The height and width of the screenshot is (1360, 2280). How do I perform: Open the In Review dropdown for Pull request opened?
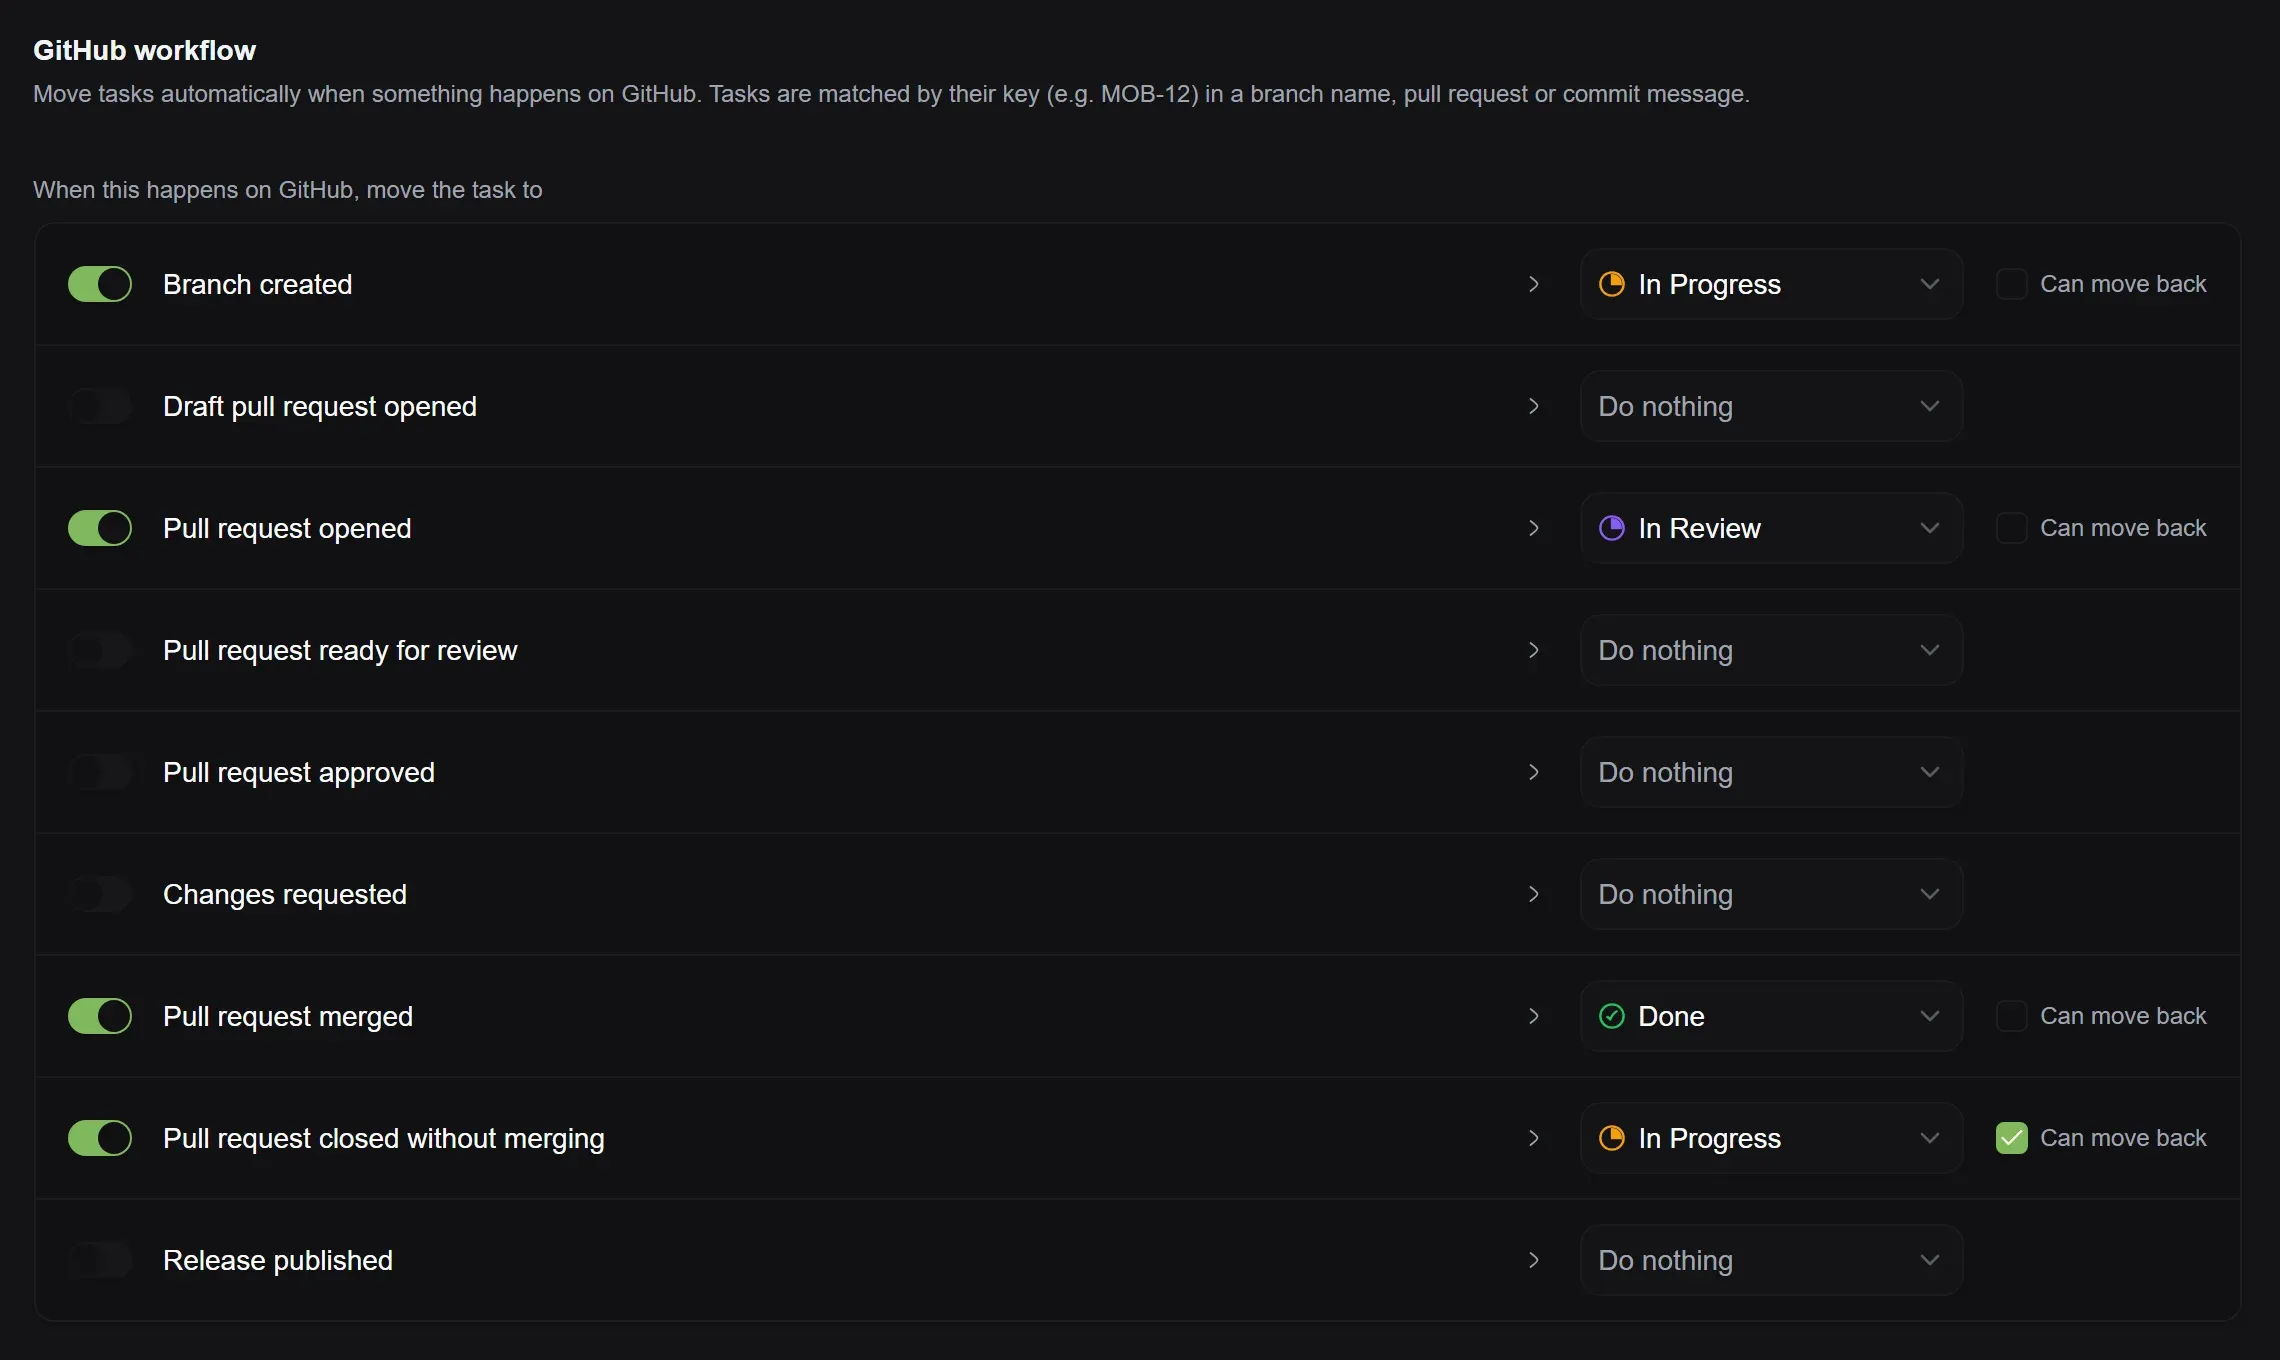pyautogui.click(x=1771, y=528)
